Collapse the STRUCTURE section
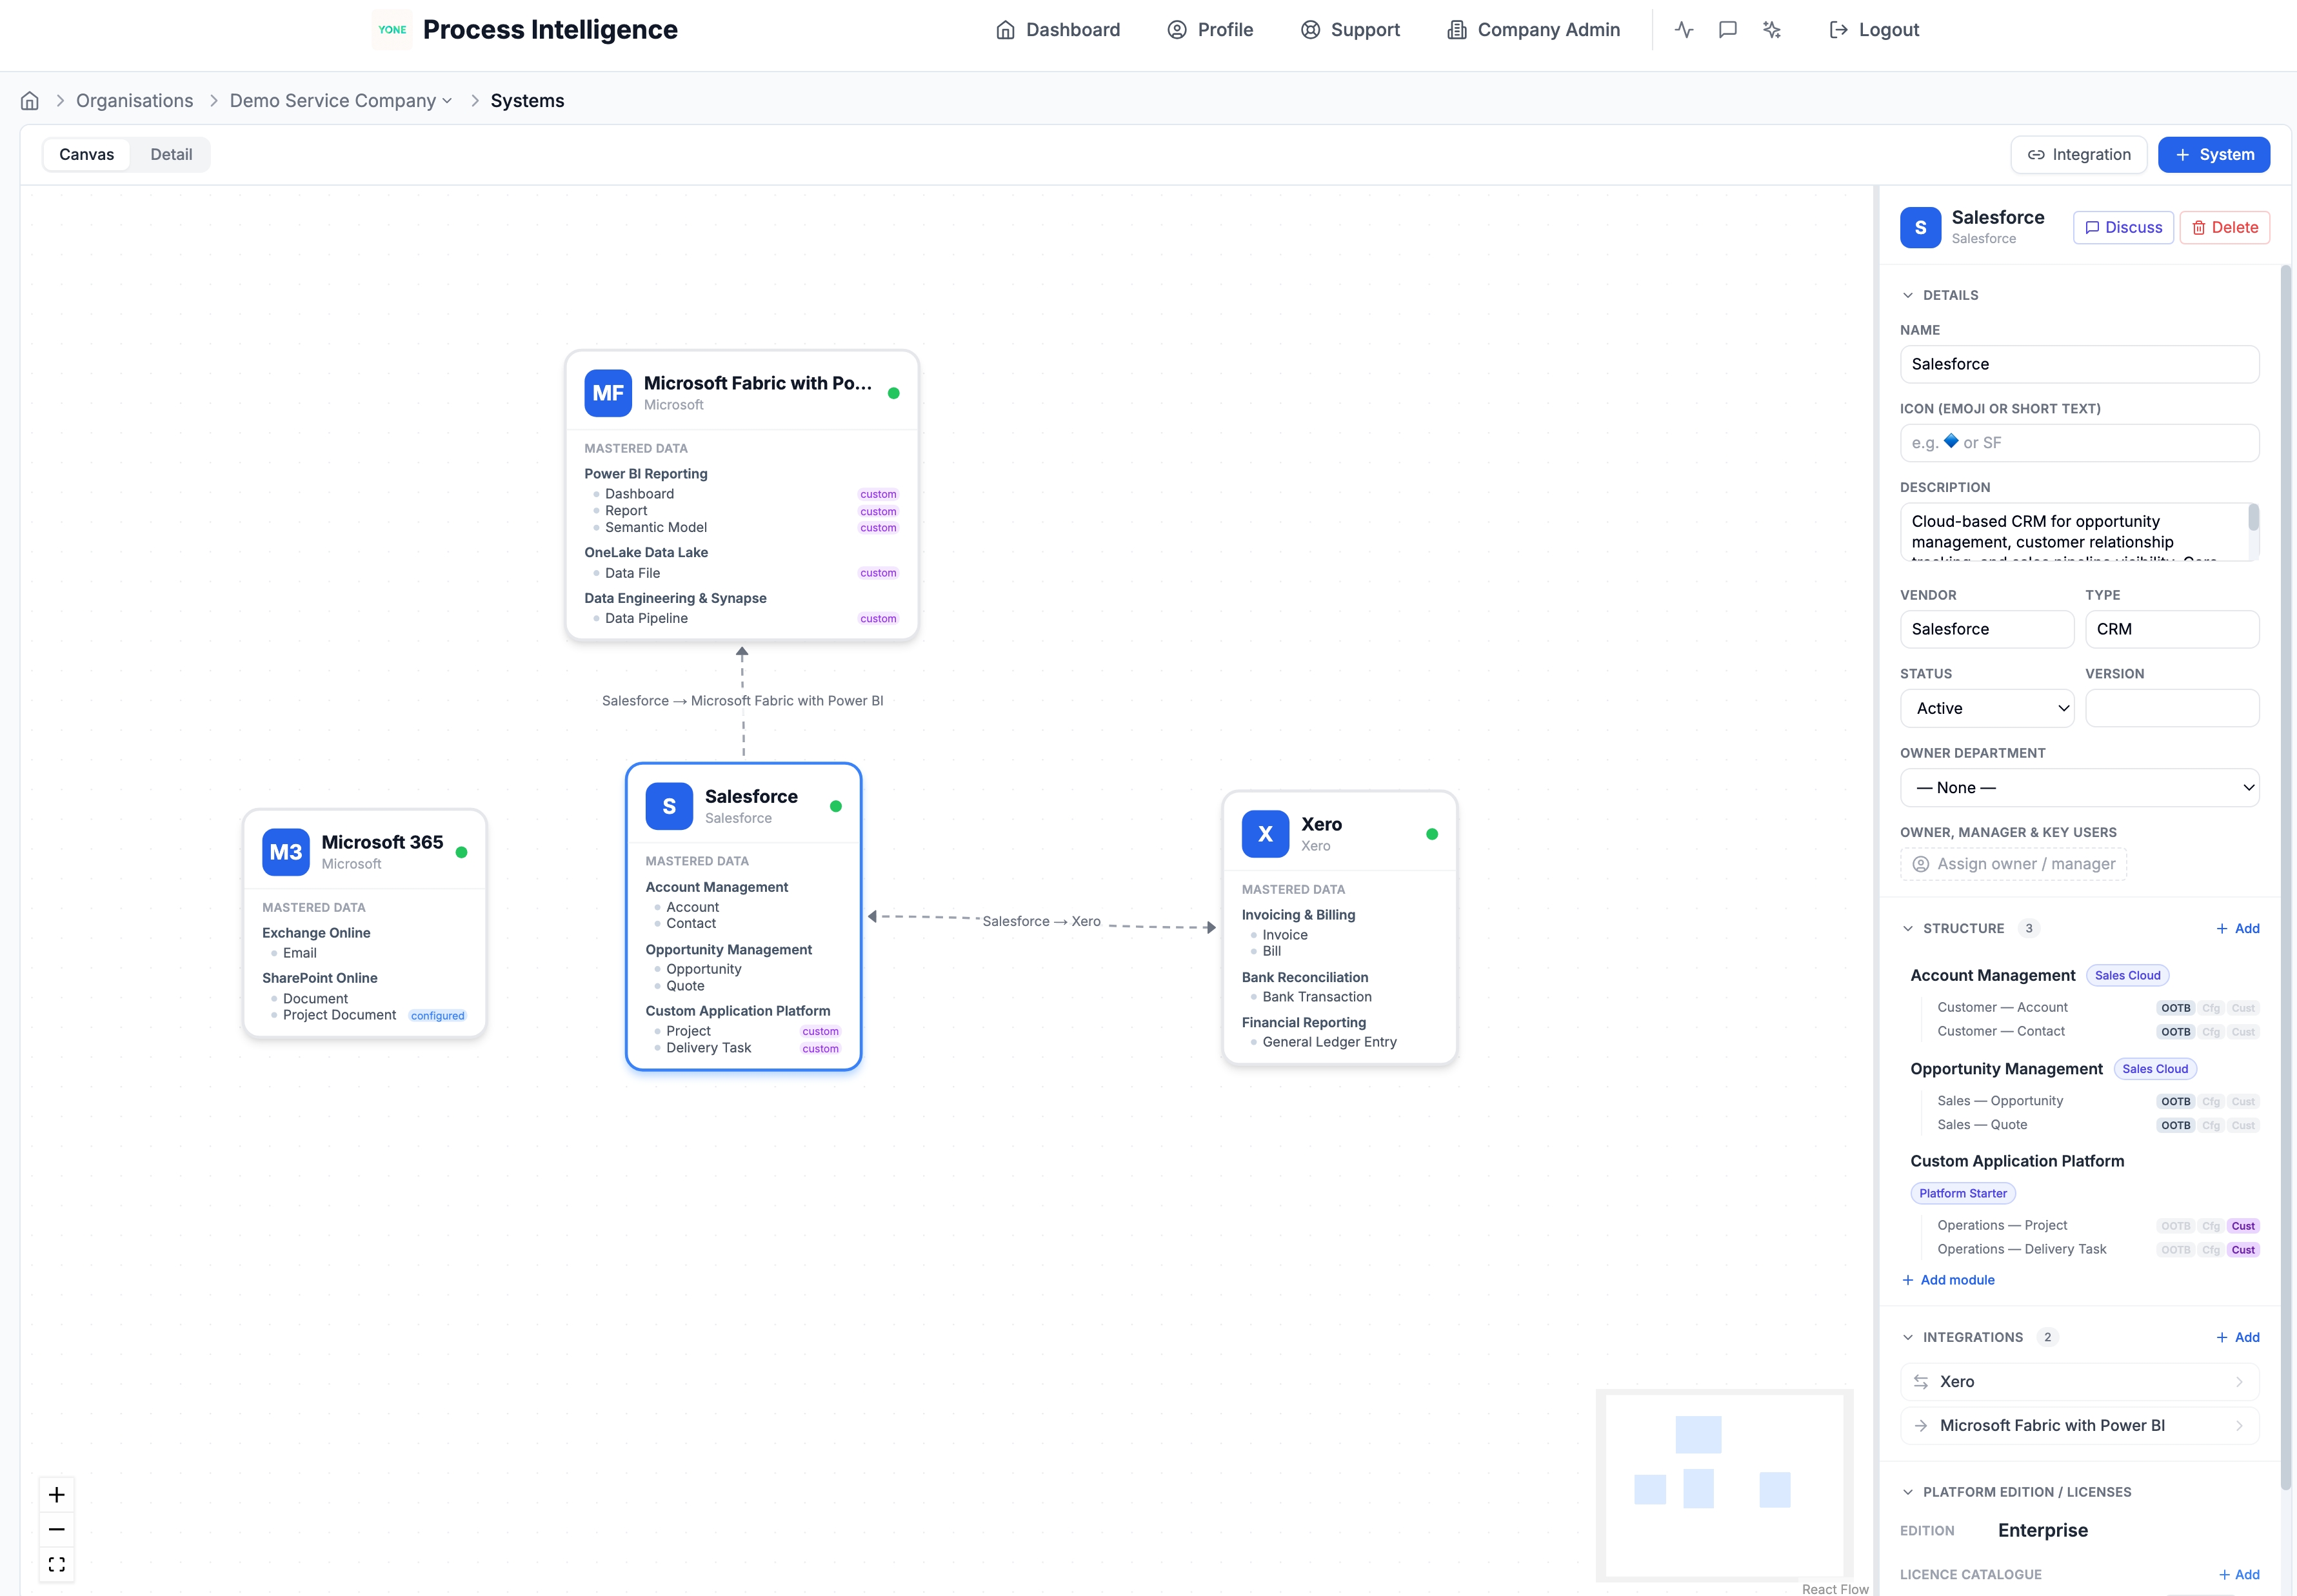Screen dimensions: 2297x1596 click(1908, 929)
